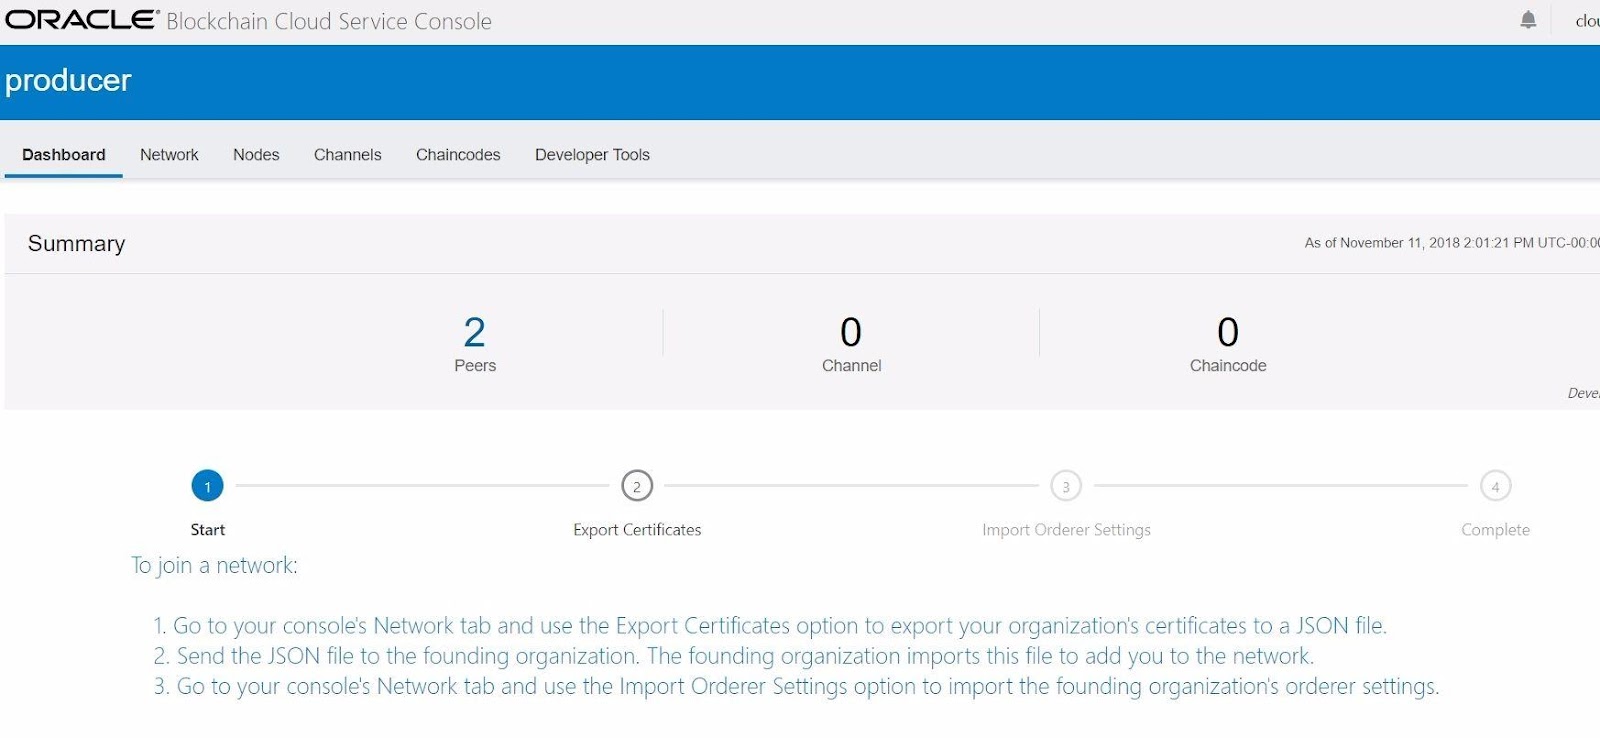Click the Peers label
1600x738 pixels.
coord(475,366)
